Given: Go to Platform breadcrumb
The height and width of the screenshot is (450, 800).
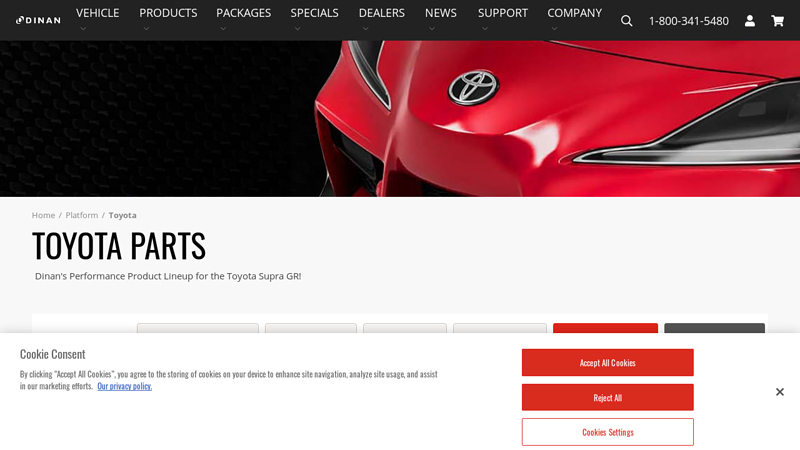Looking at the screenshot, I should pos(82,215).
